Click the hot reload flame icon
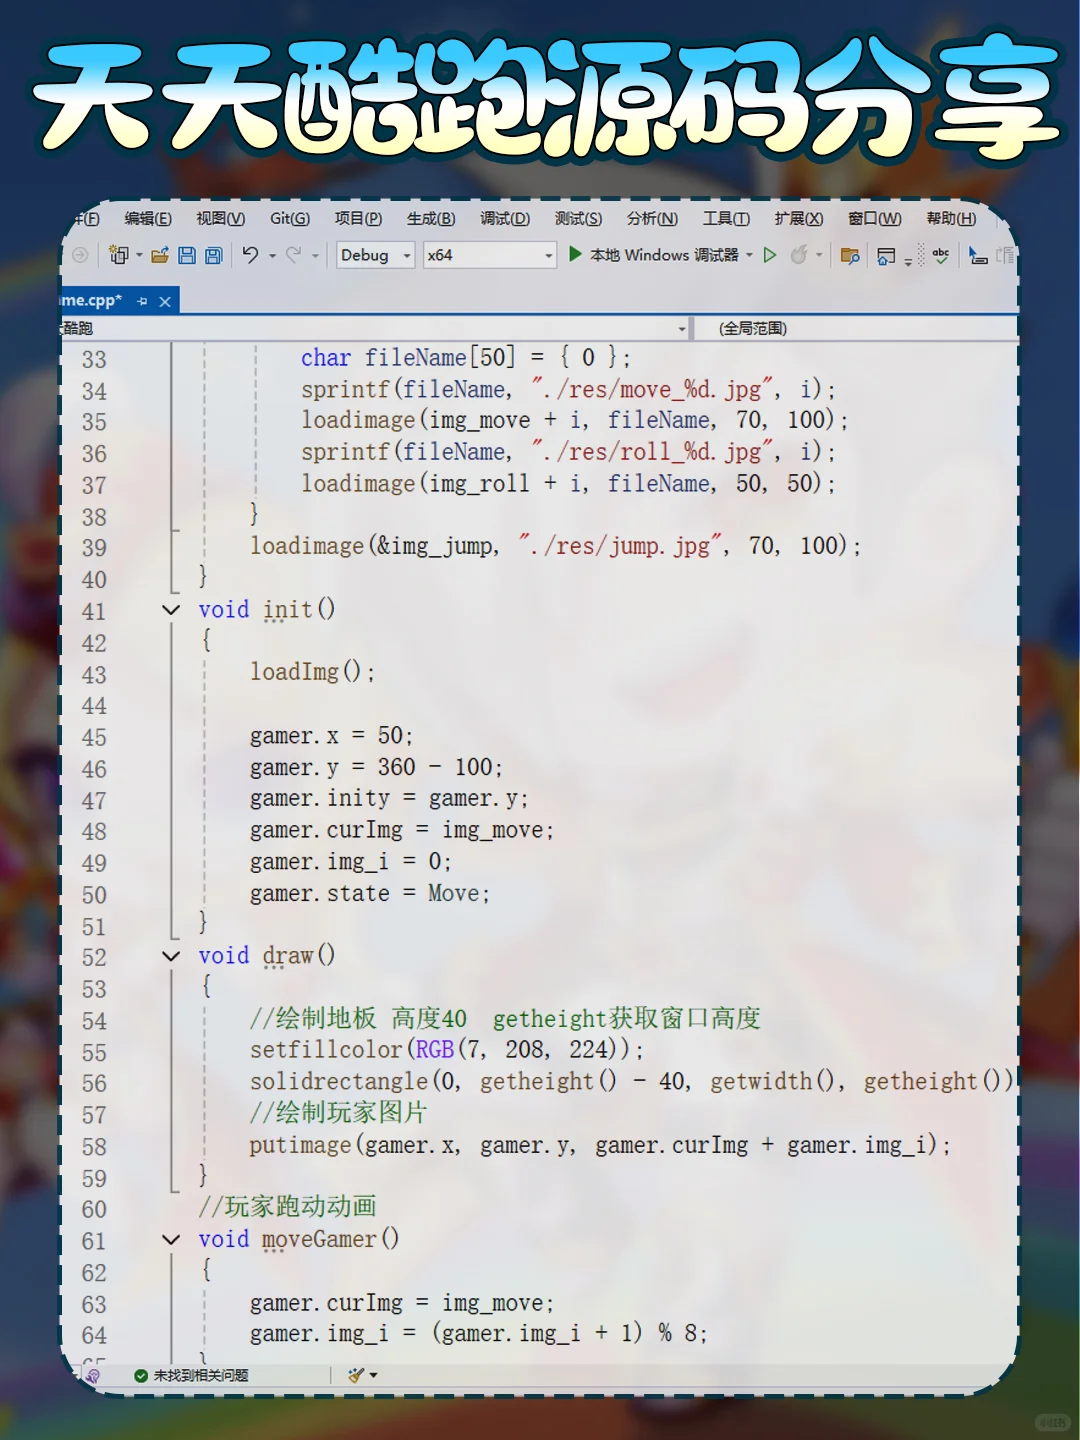 (x=799, y=255)
